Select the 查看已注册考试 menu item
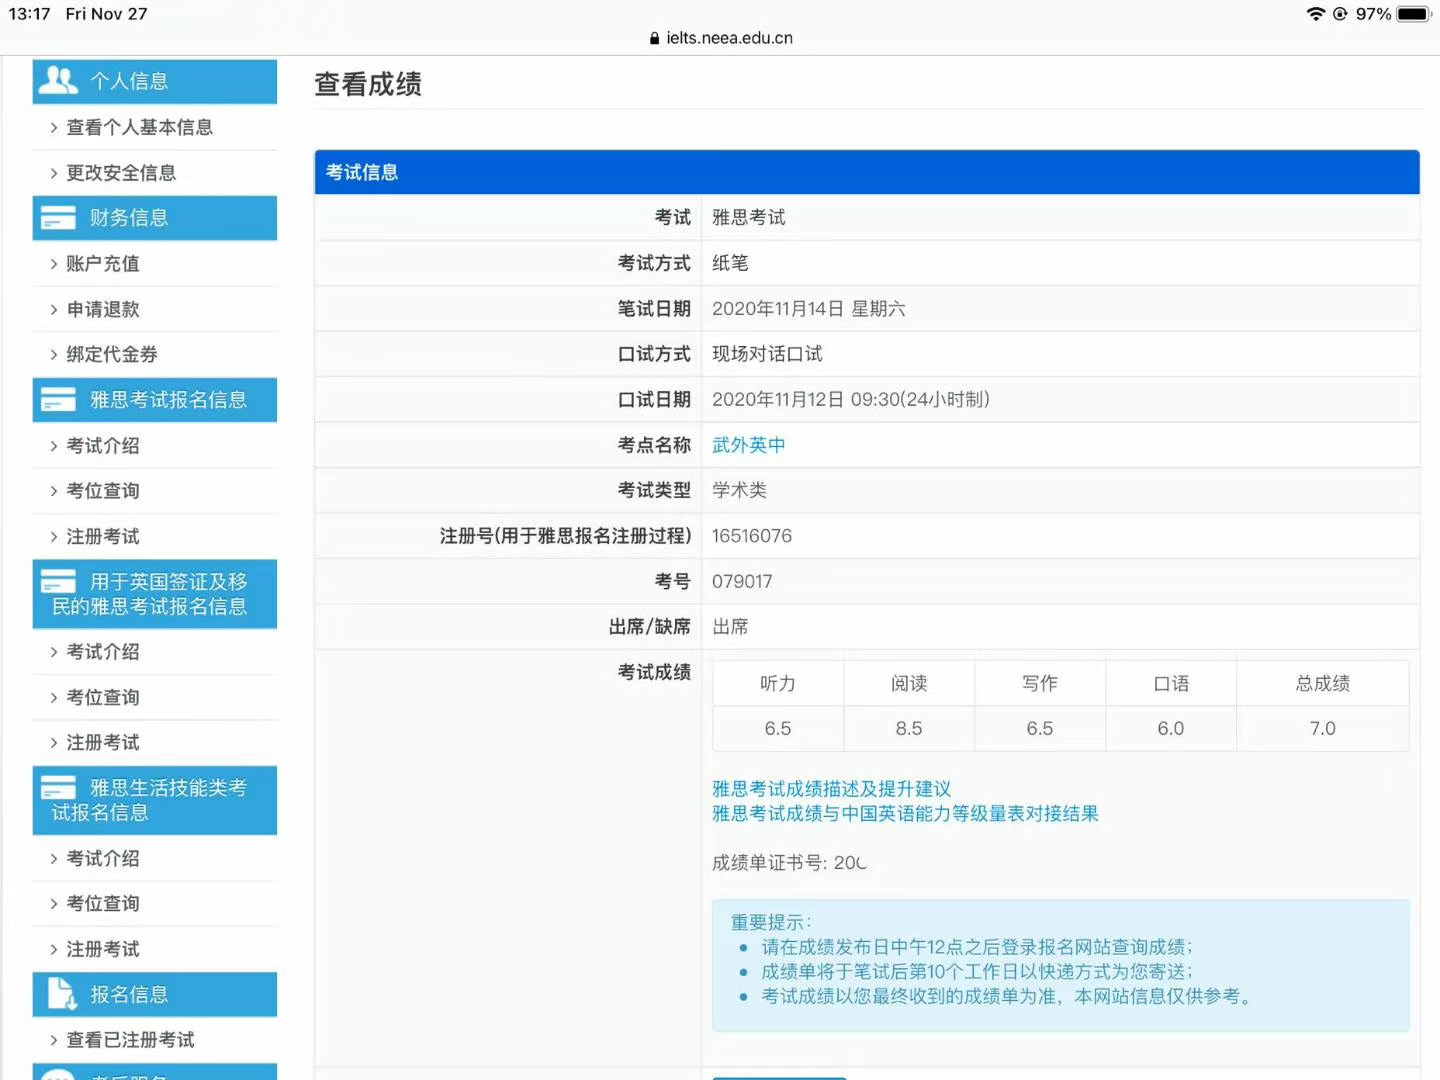This screenshot has width=1440, height=1080. coord(130,1039)
